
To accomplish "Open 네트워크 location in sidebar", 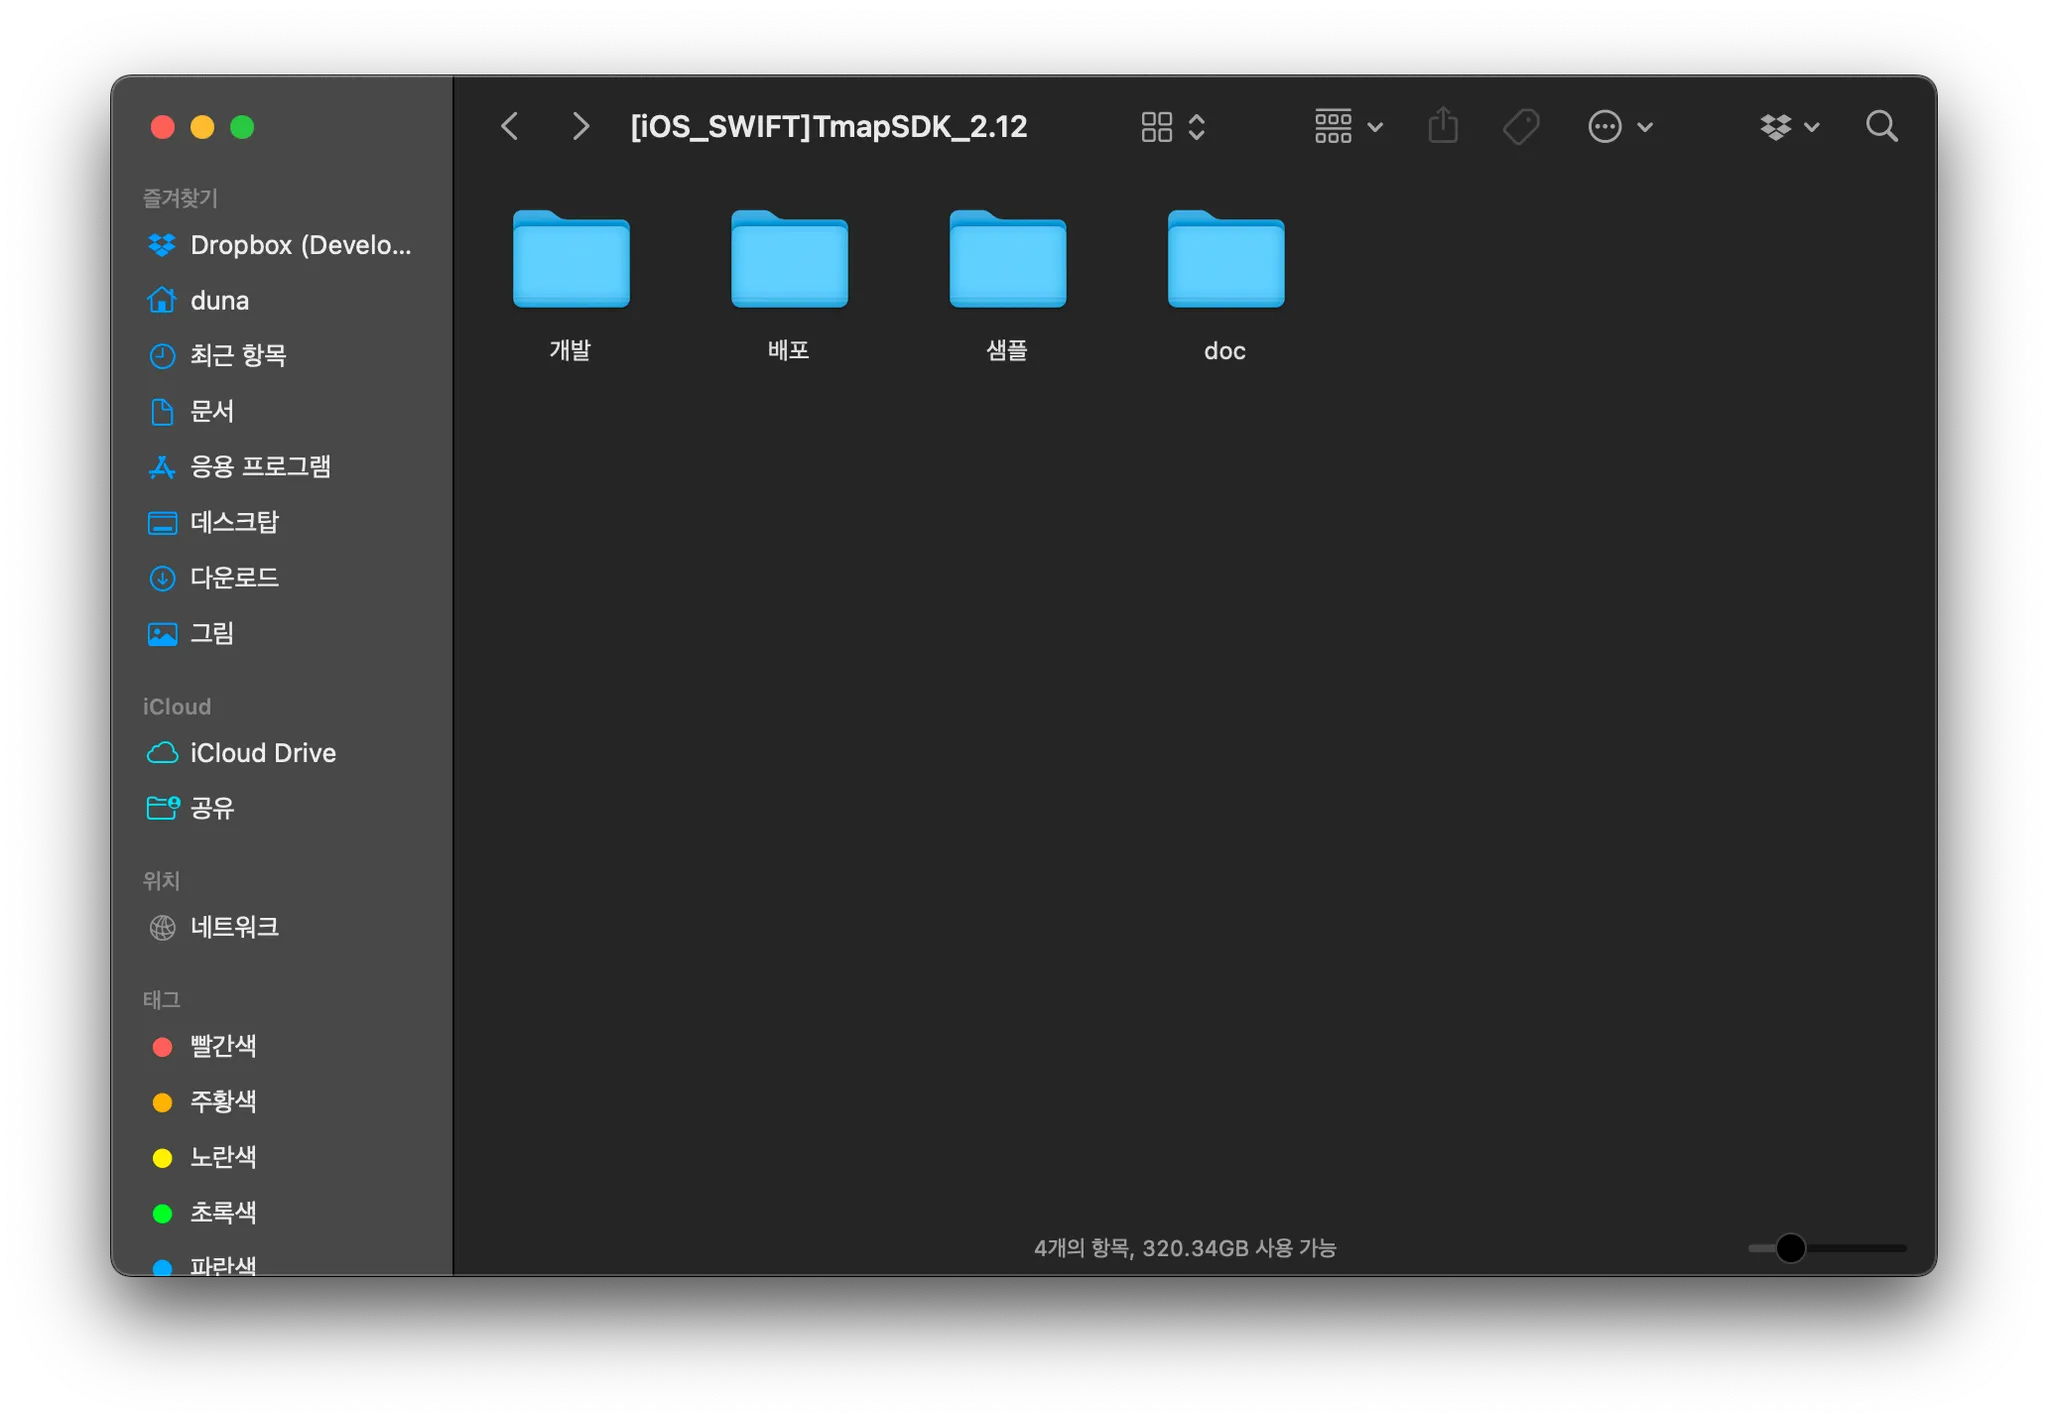I will click(234, 927).
